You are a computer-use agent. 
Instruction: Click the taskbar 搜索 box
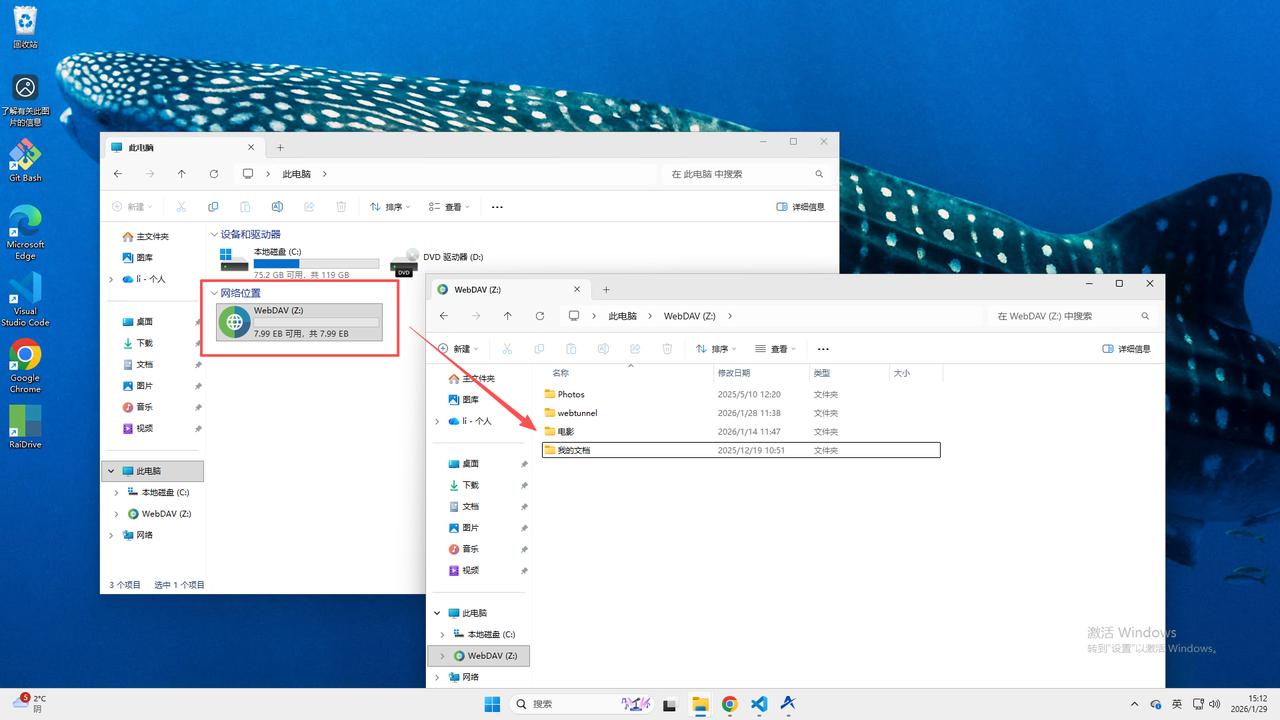584,704
